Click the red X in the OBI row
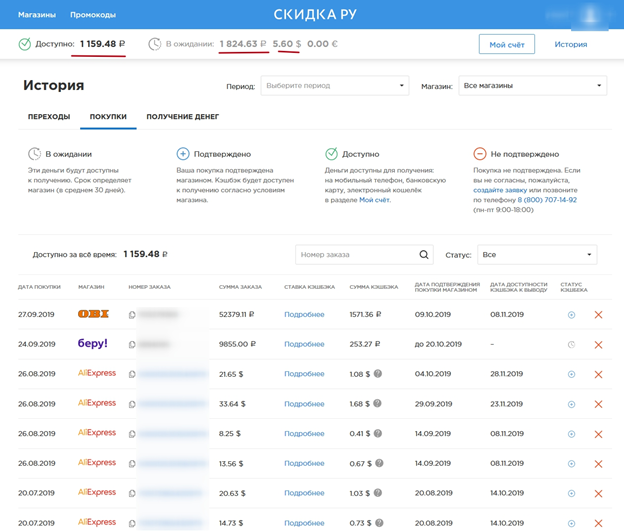The width and height of the screenshot is (624, 531). tap(598, 315)
